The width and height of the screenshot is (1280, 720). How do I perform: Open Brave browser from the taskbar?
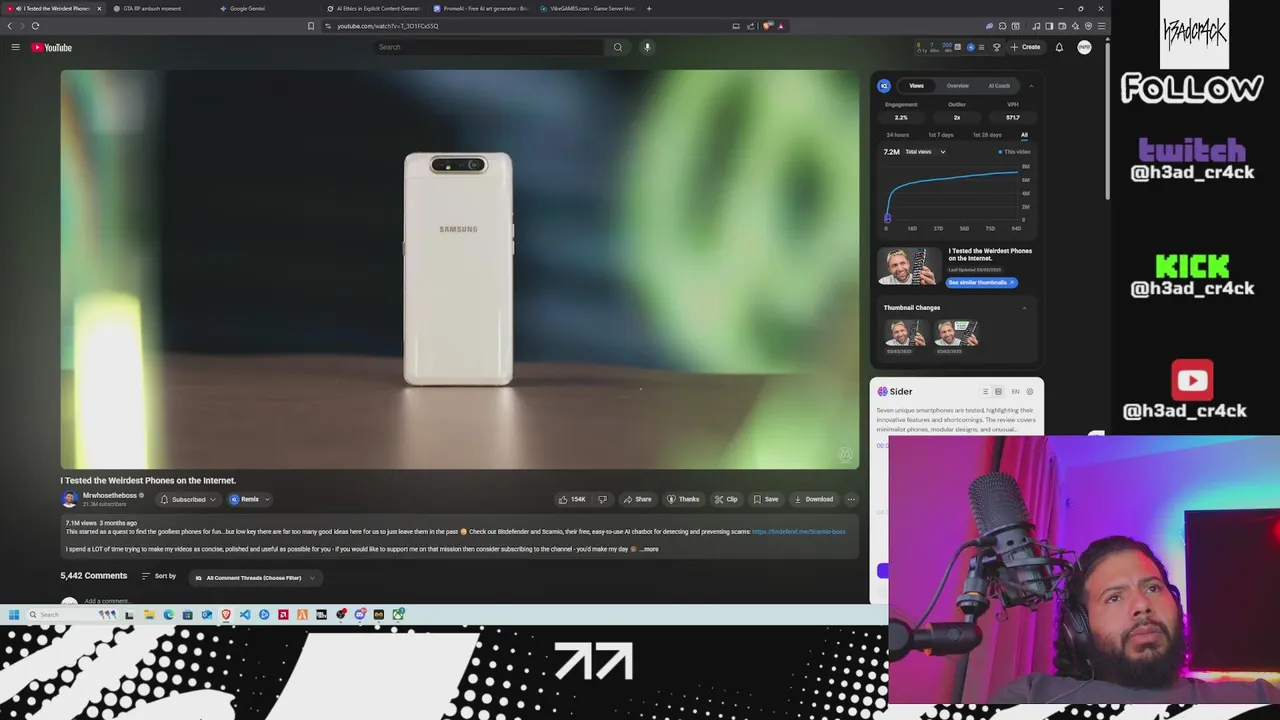(226, 614)
